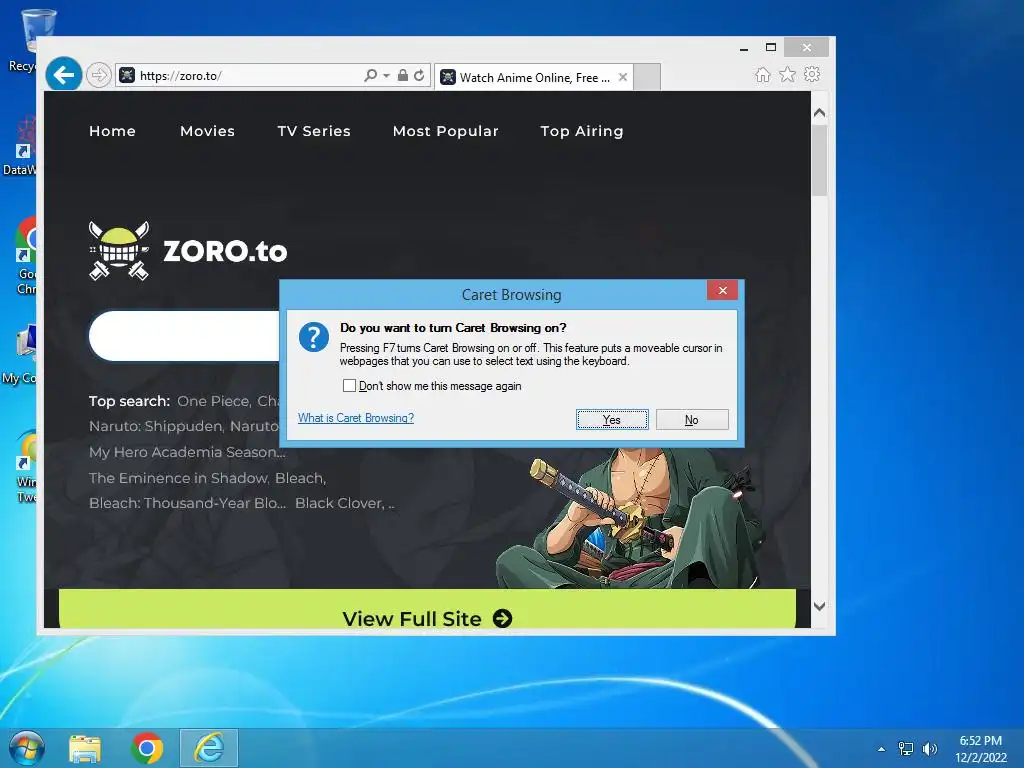Open the IE Tools gear icon
The height and width of the screenshot is (768, 1024).
(x=812, y=74)
